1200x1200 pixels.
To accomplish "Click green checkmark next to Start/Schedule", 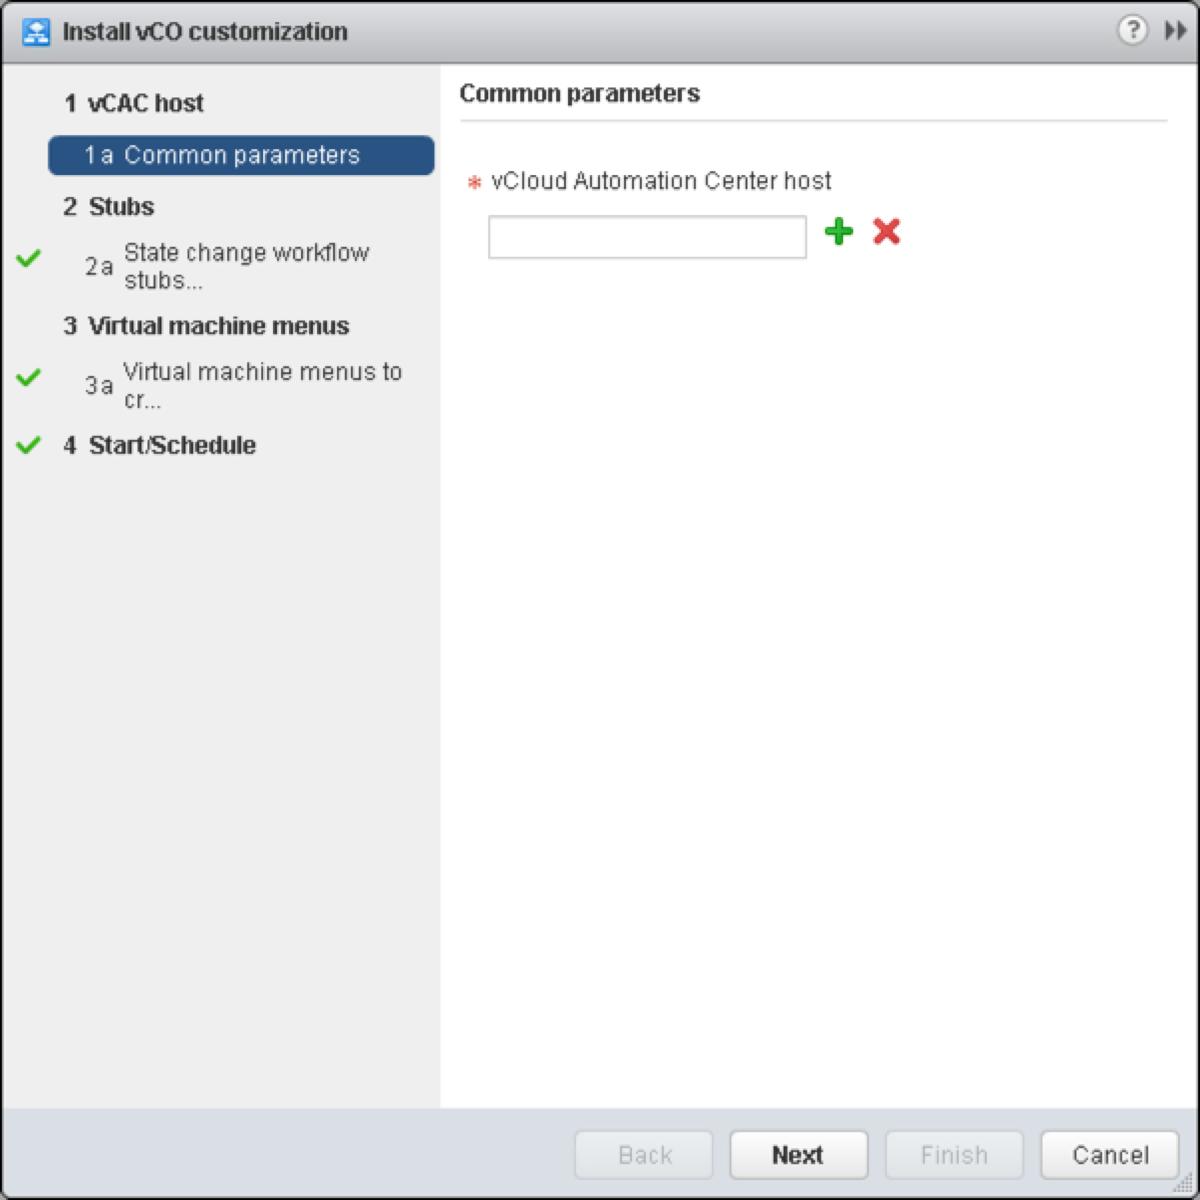I will [29, 445].
